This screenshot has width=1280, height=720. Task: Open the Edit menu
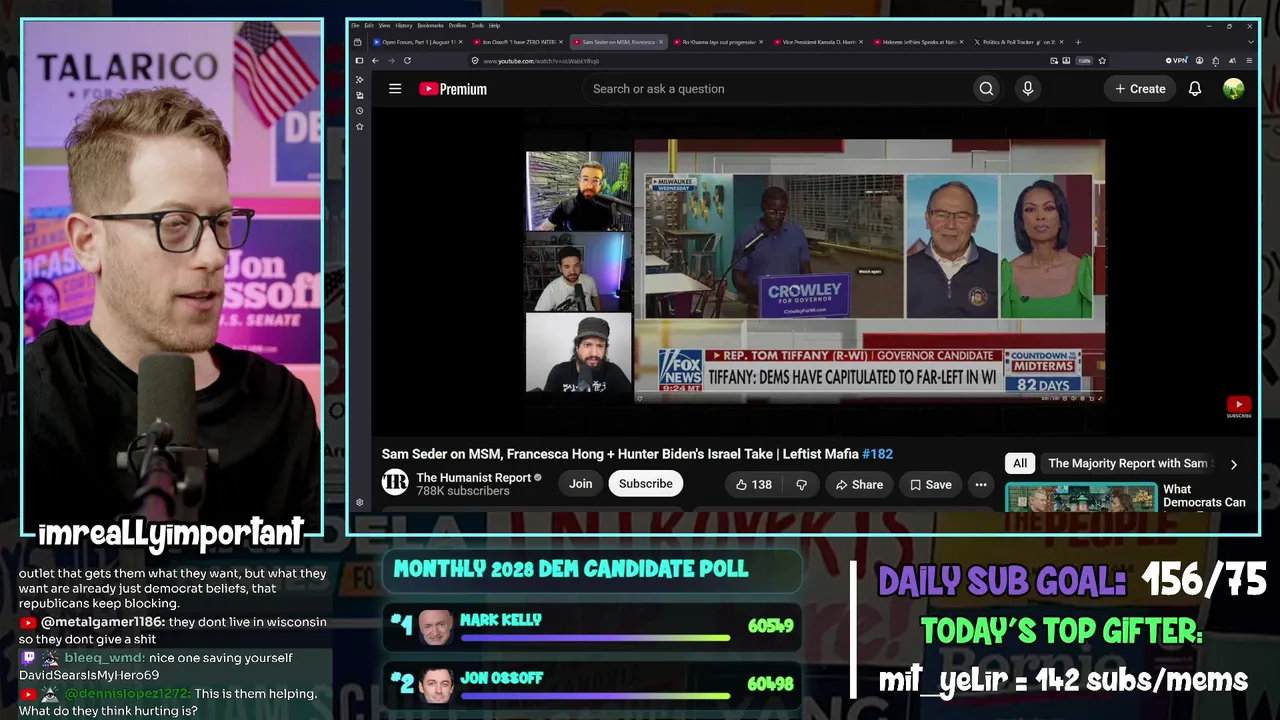[369, 25]
